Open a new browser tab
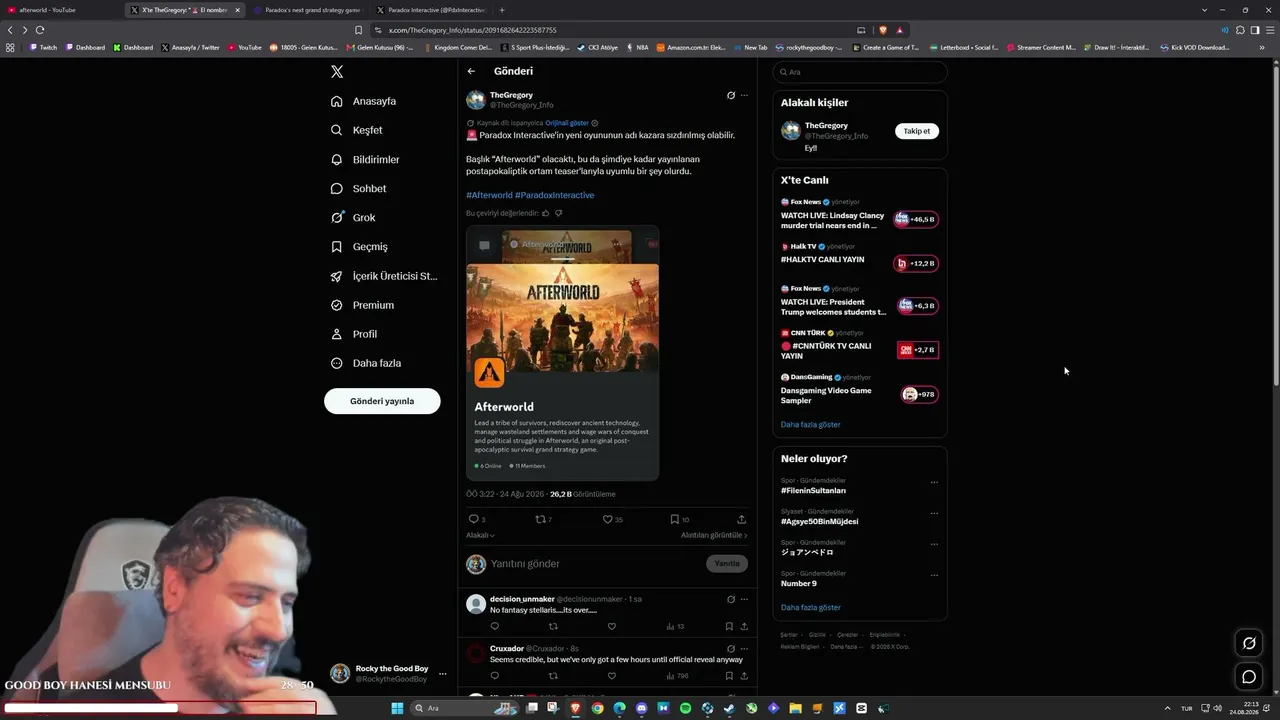This screenshot has width=1280, height=720. (x=502, y=10)
